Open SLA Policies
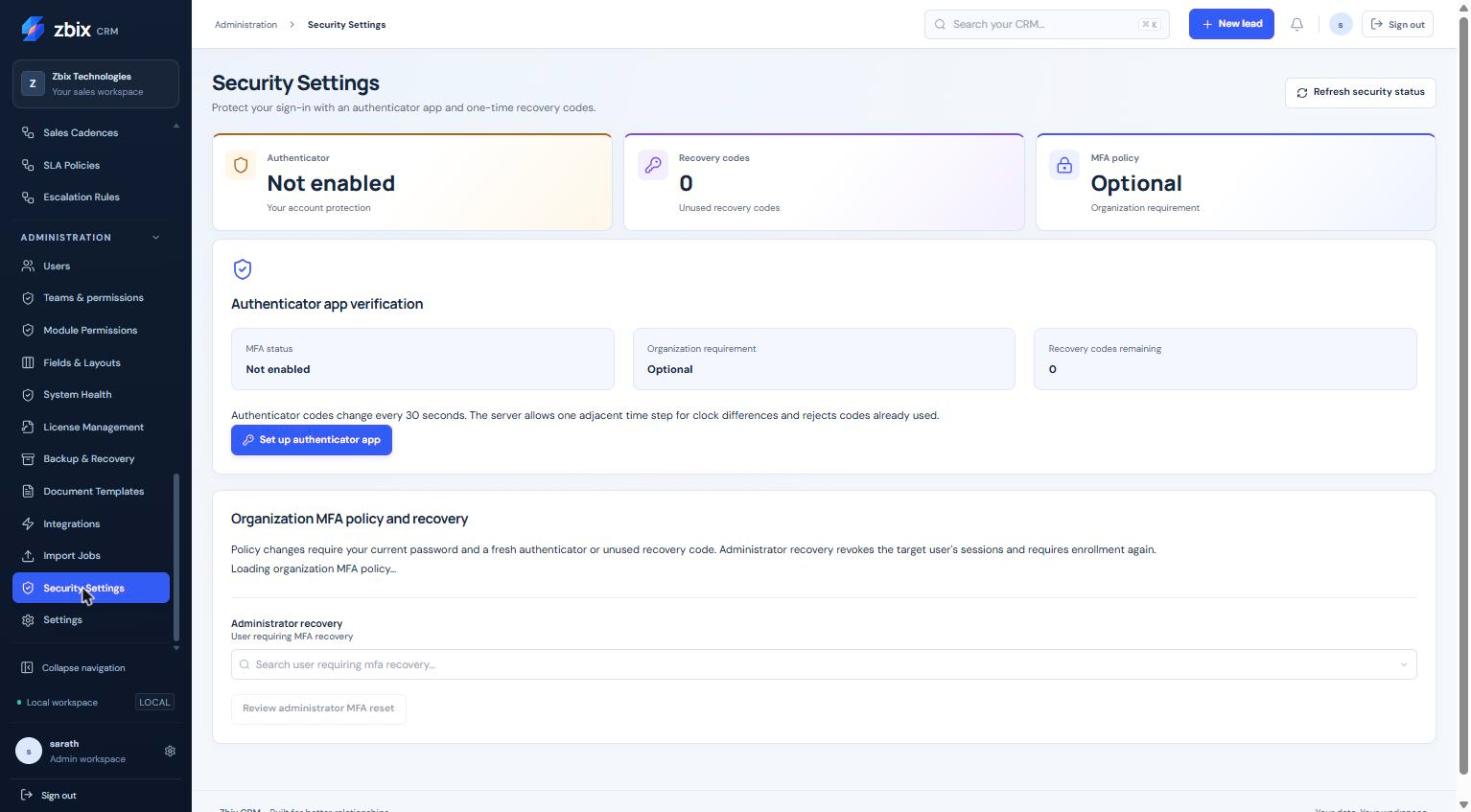This screenshot has width=1471, height=812. click(x=91, y=165)
